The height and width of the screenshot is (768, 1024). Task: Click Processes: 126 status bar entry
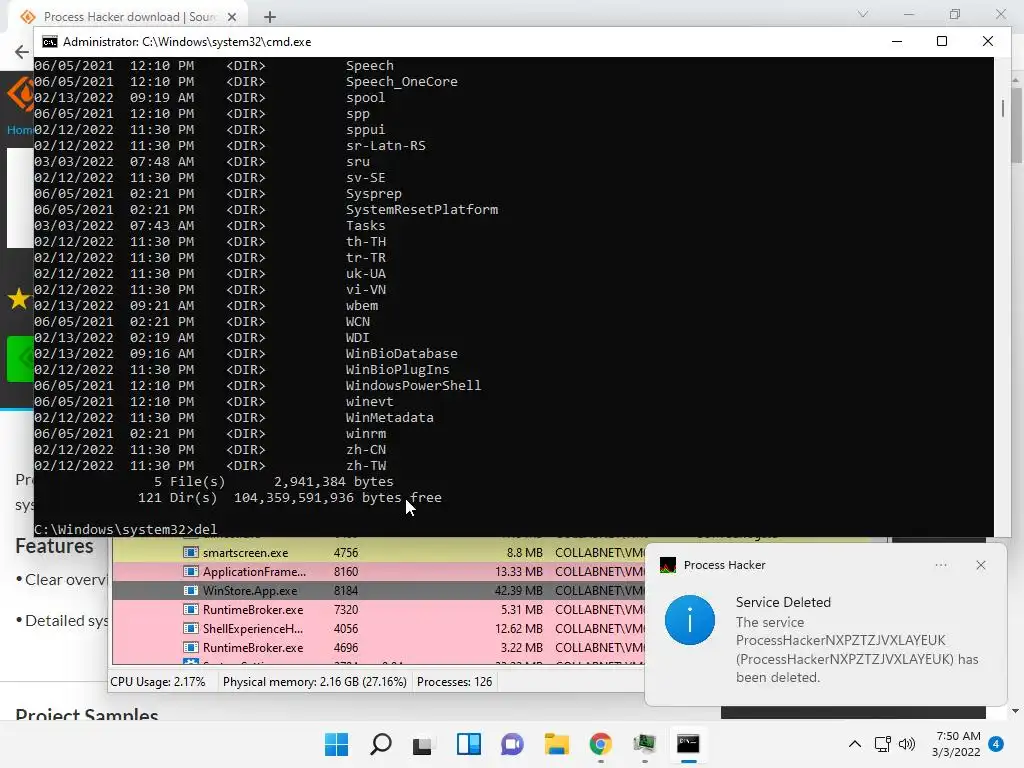coord(455,682)
